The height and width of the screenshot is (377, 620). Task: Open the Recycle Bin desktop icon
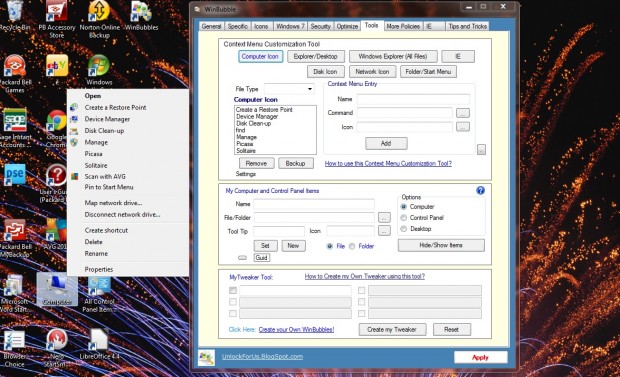click(x=15, y=16)
